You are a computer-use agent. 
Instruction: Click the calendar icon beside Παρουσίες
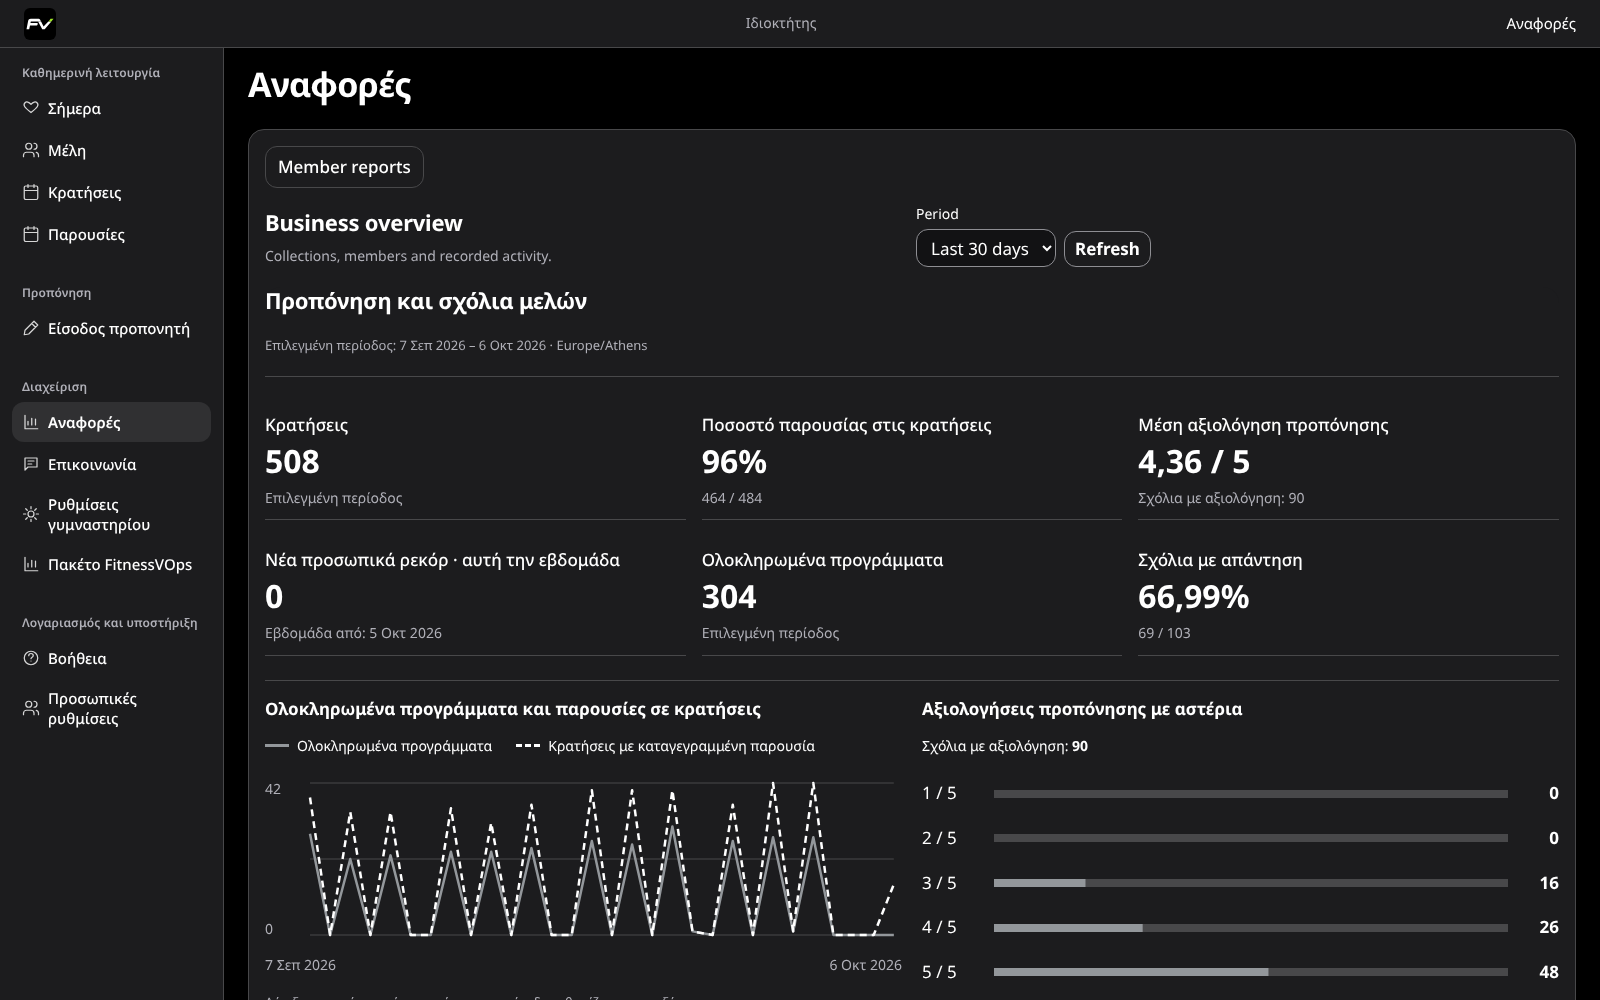[x=31, y=234]
